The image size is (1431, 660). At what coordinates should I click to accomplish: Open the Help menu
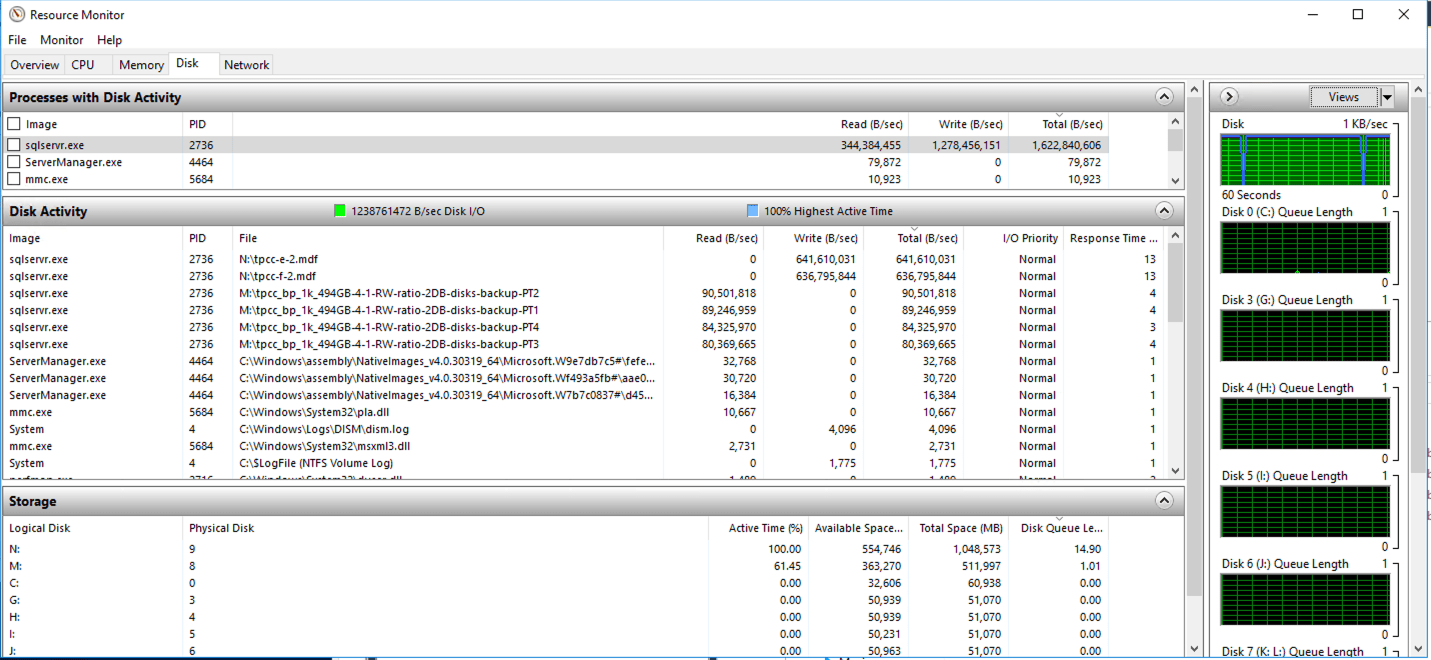pyautogui.click(x=109, y=40)
